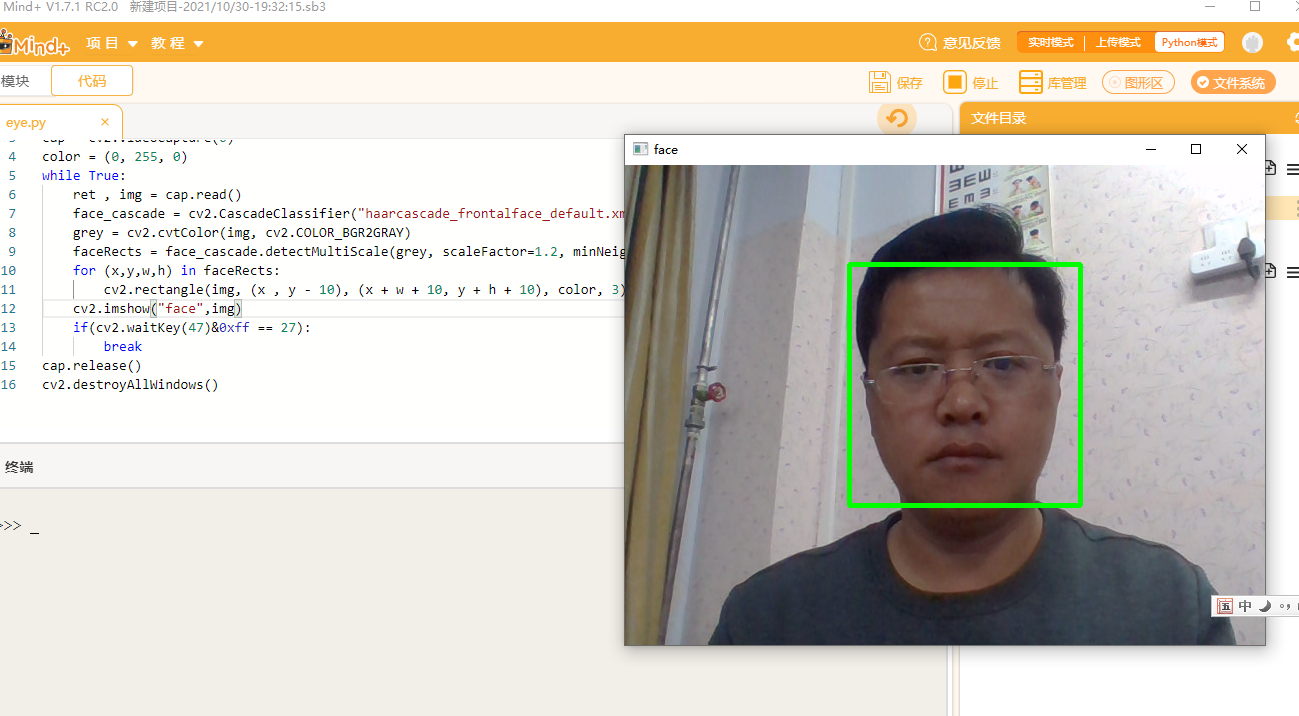This screenshot has width=1299, height=716.
Task: Switch to 上传模式 mode
Action: [1117, 43]
